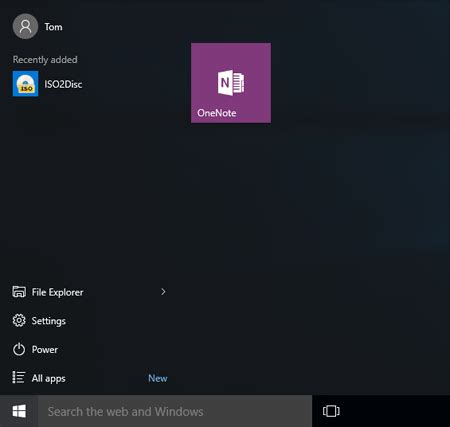Click the ISO2Disc app name

point(63,84)
